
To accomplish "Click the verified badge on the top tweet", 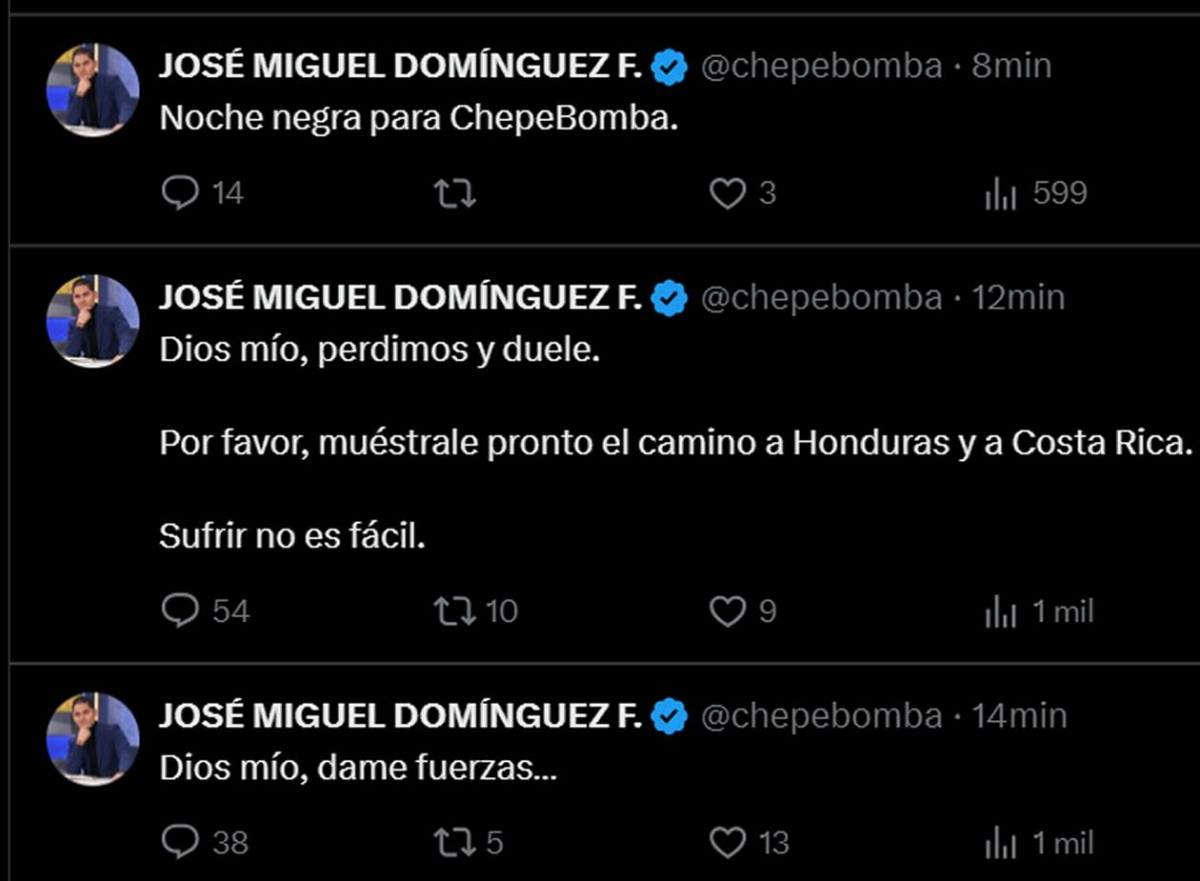I will tap(668, 64).
